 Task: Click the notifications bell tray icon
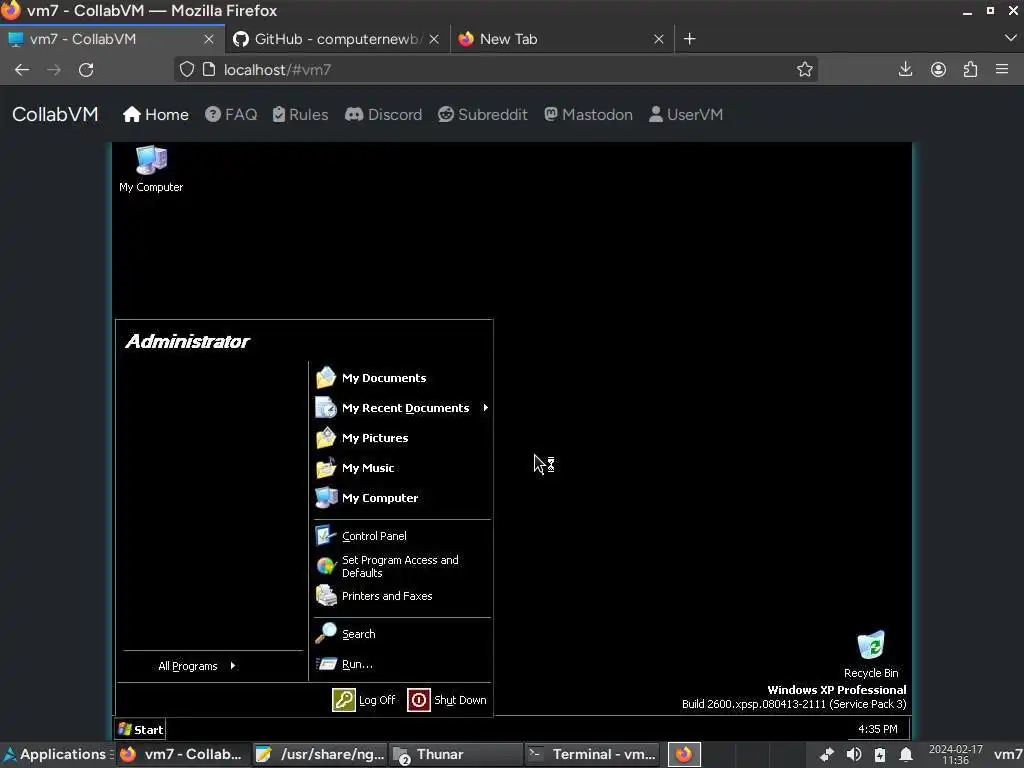(x=906, y=755)
